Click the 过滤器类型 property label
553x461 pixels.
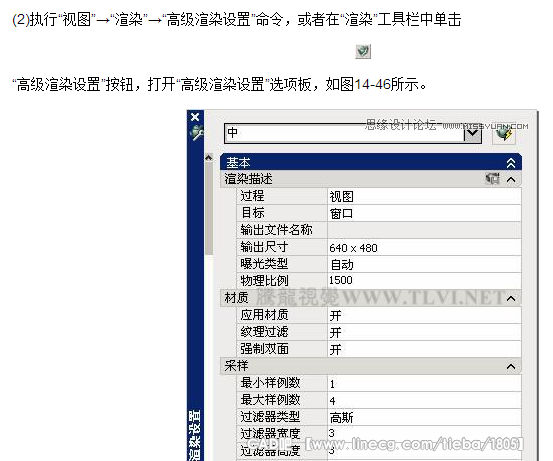pos(271,417)
